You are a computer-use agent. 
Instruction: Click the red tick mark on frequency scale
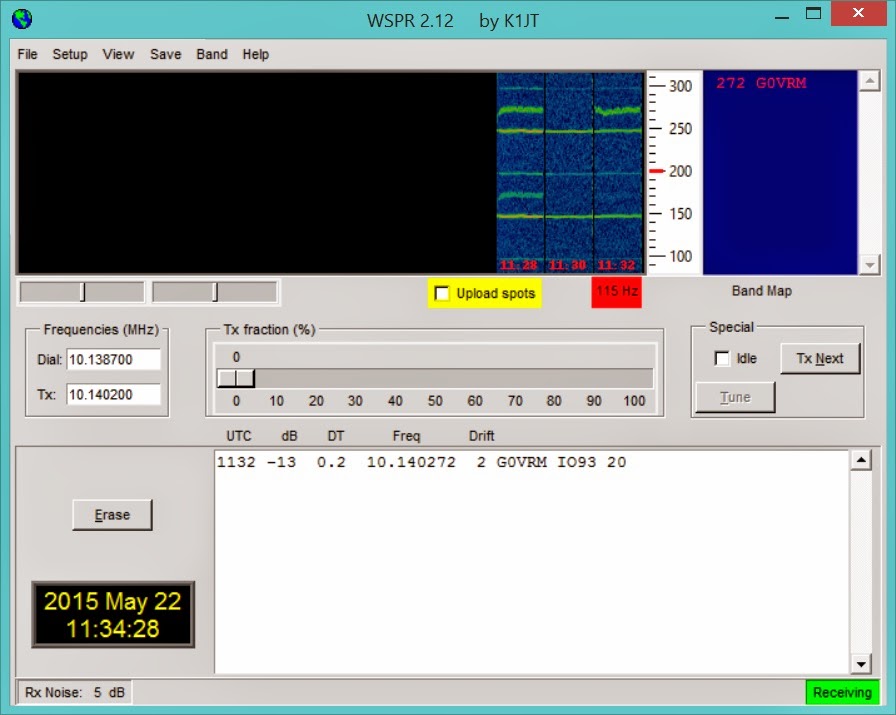655,170
